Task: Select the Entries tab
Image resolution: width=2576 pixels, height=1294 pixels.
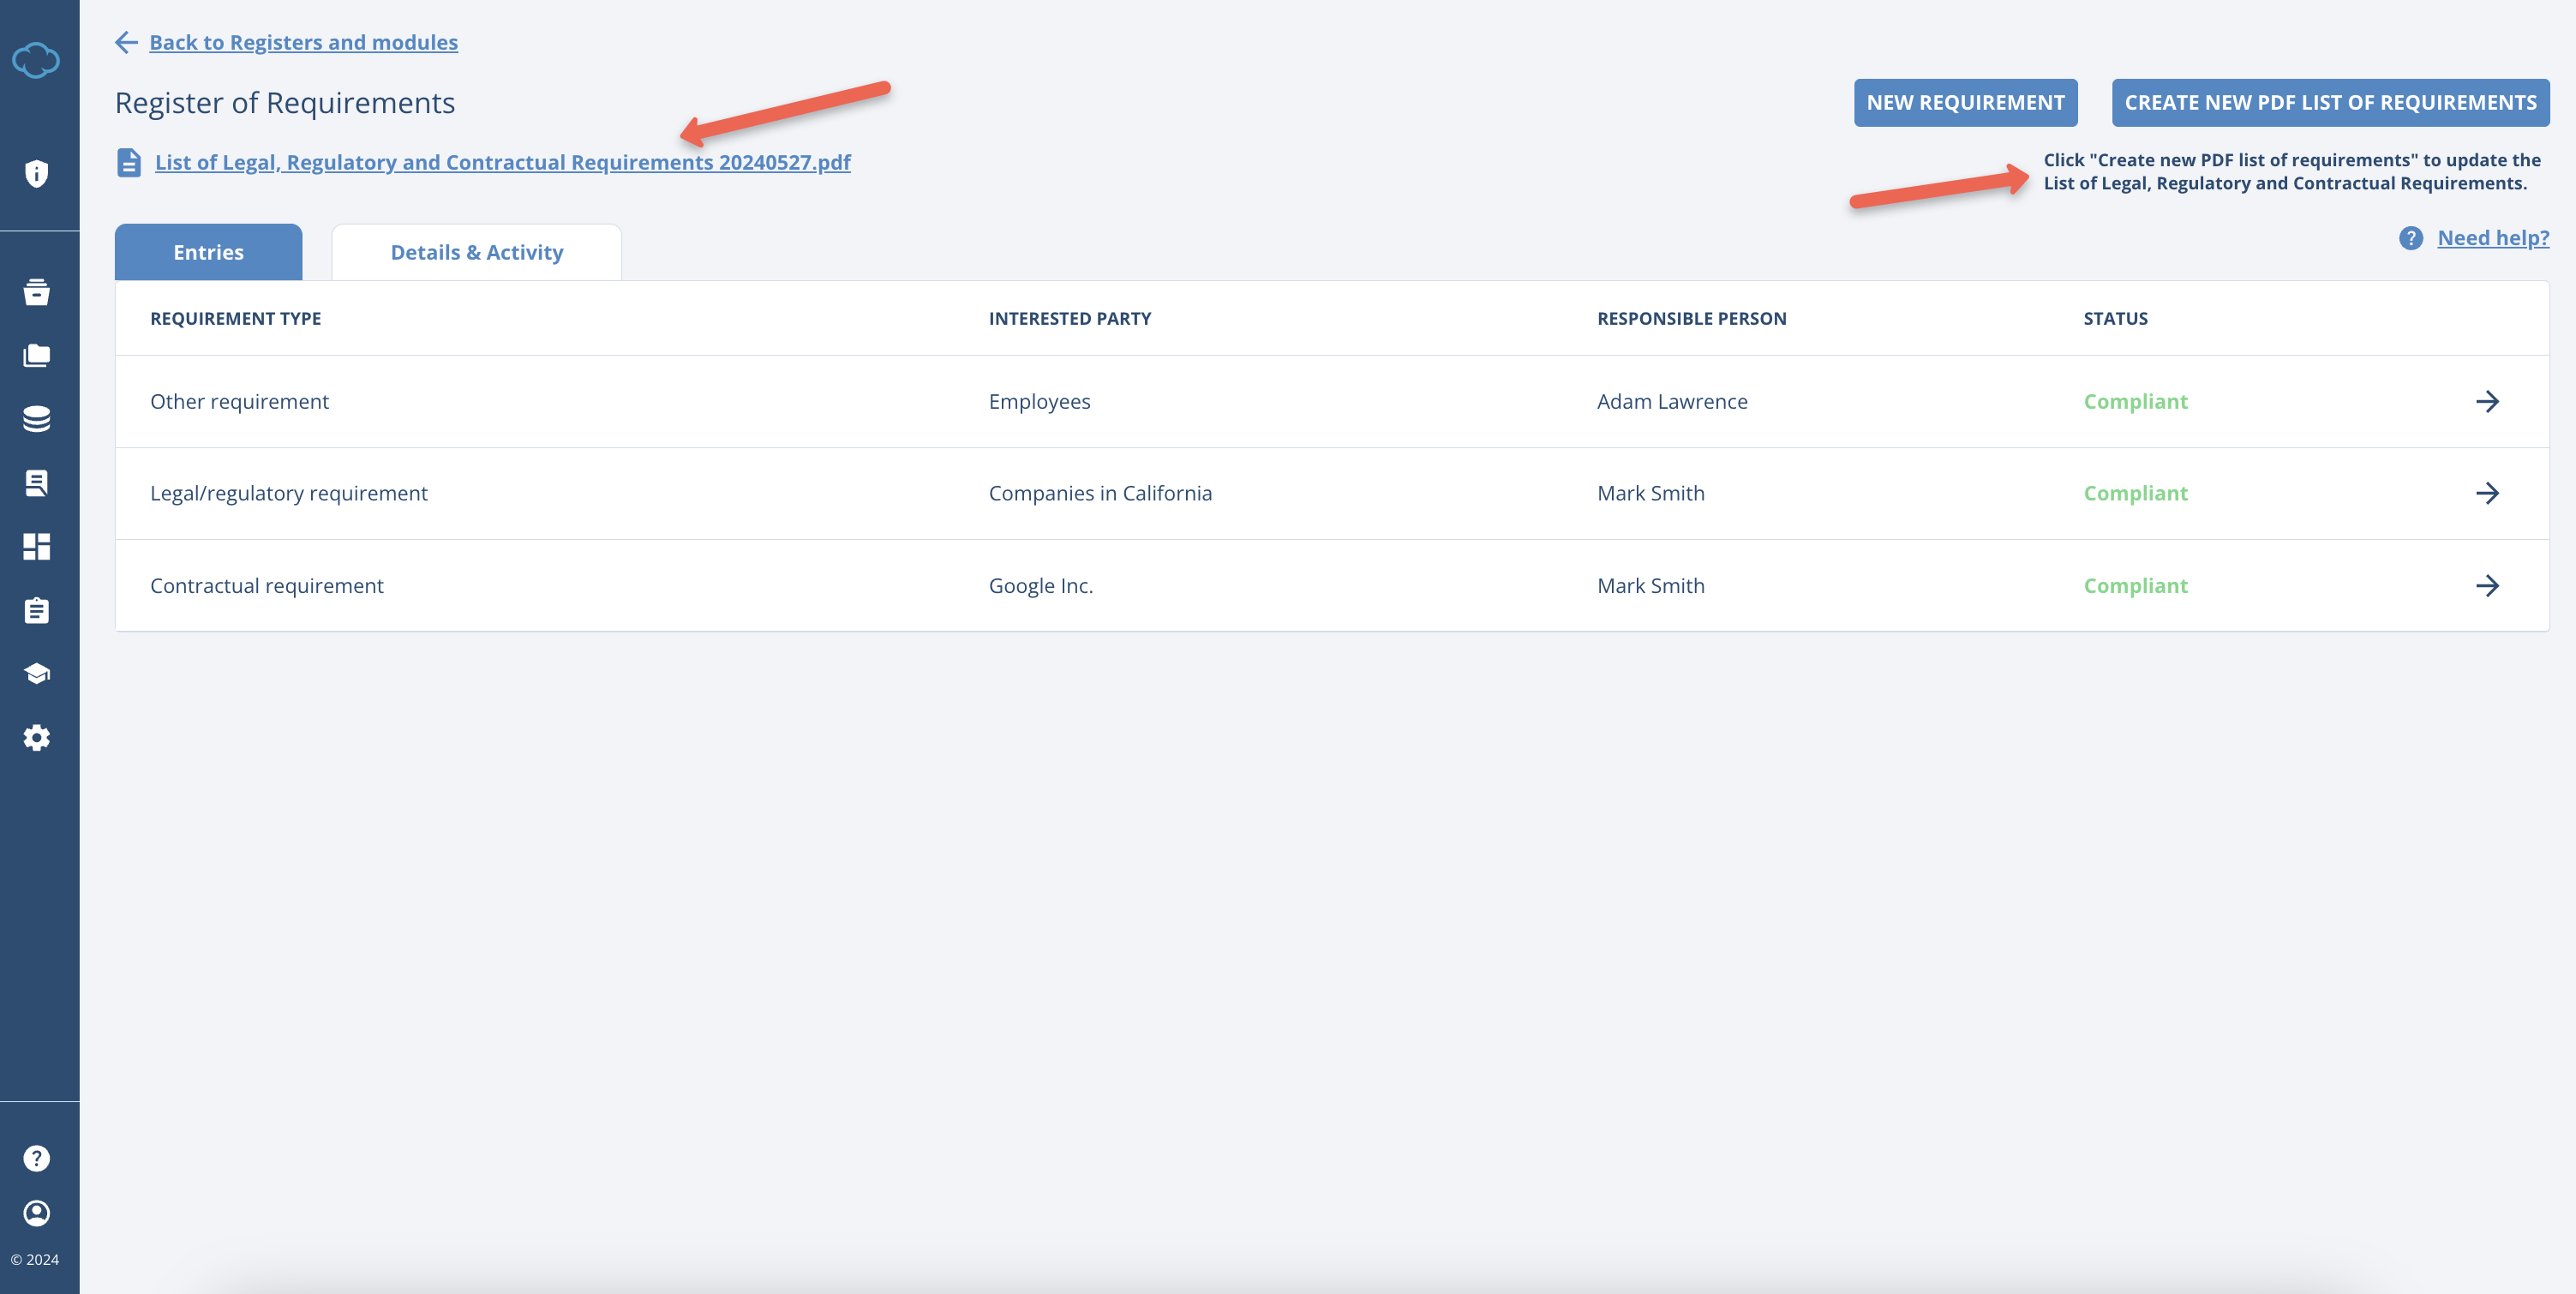Action: [208, 253]
